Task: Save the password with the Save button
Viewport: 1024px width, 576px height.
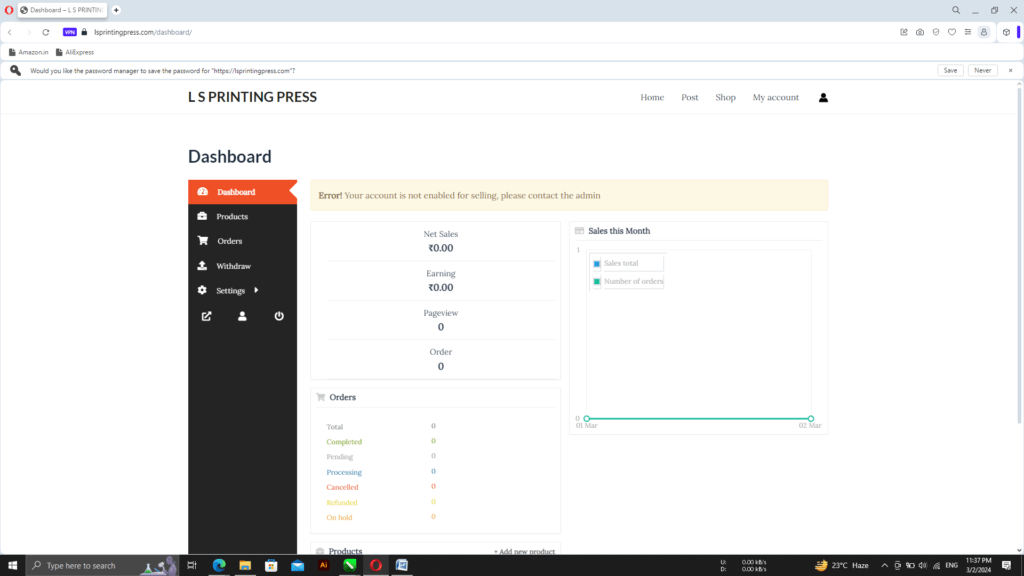Action: (950, 71)
